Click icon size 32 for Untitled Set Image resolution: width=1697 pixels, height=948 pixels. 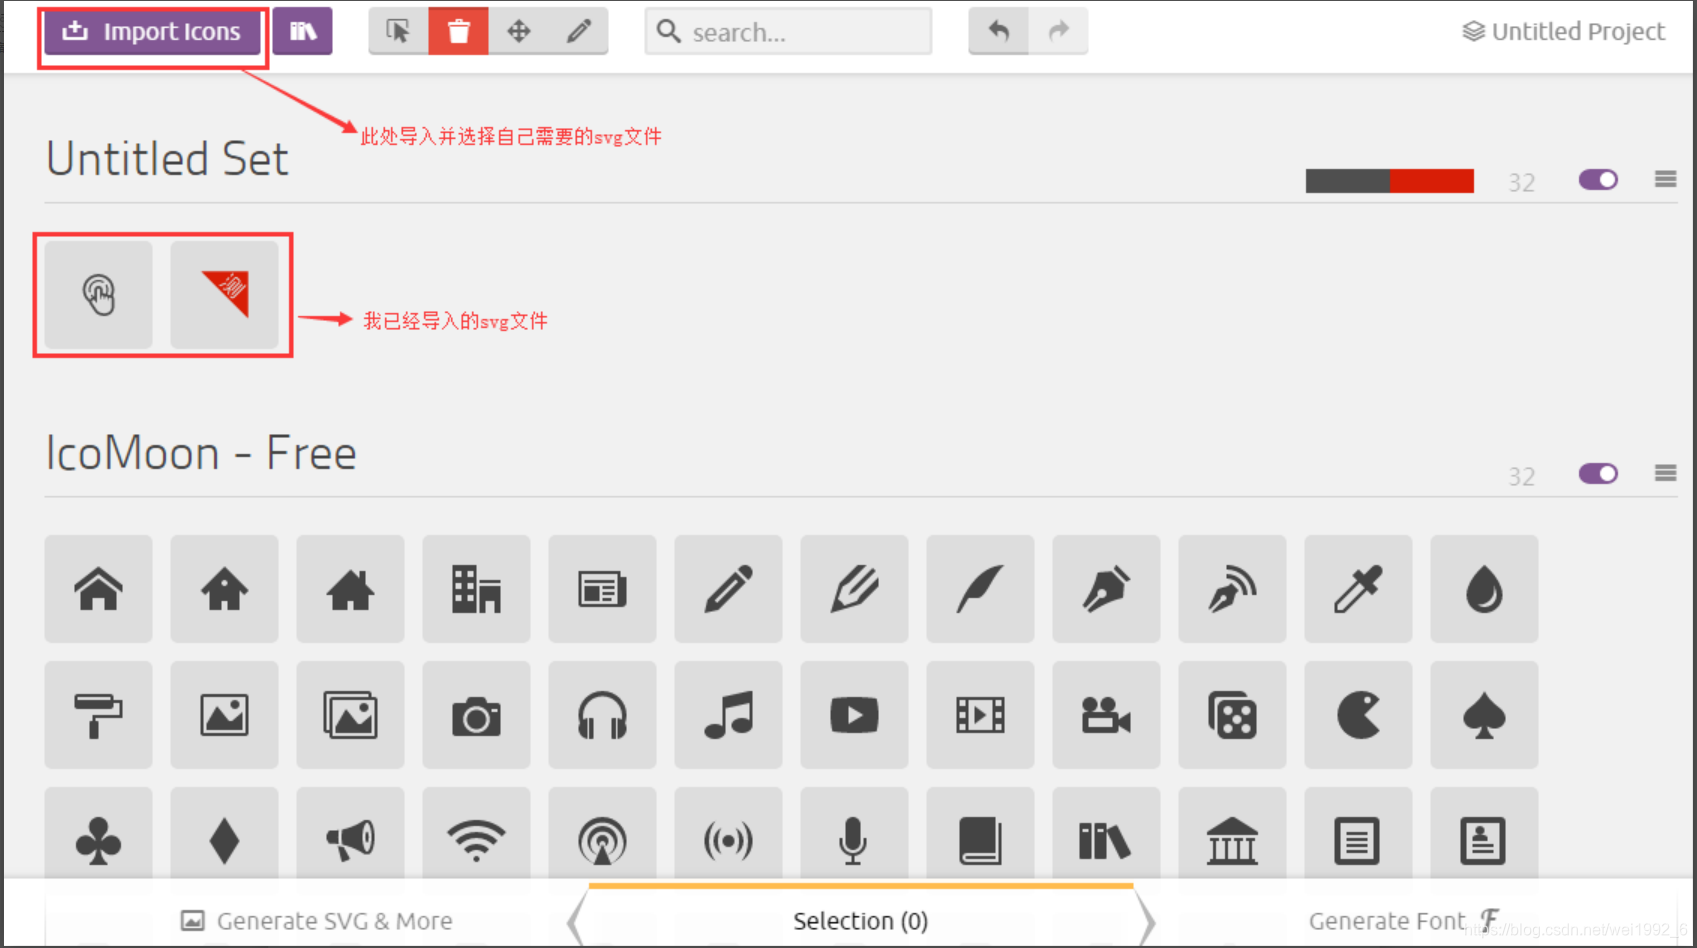(x=1521, y=182)
